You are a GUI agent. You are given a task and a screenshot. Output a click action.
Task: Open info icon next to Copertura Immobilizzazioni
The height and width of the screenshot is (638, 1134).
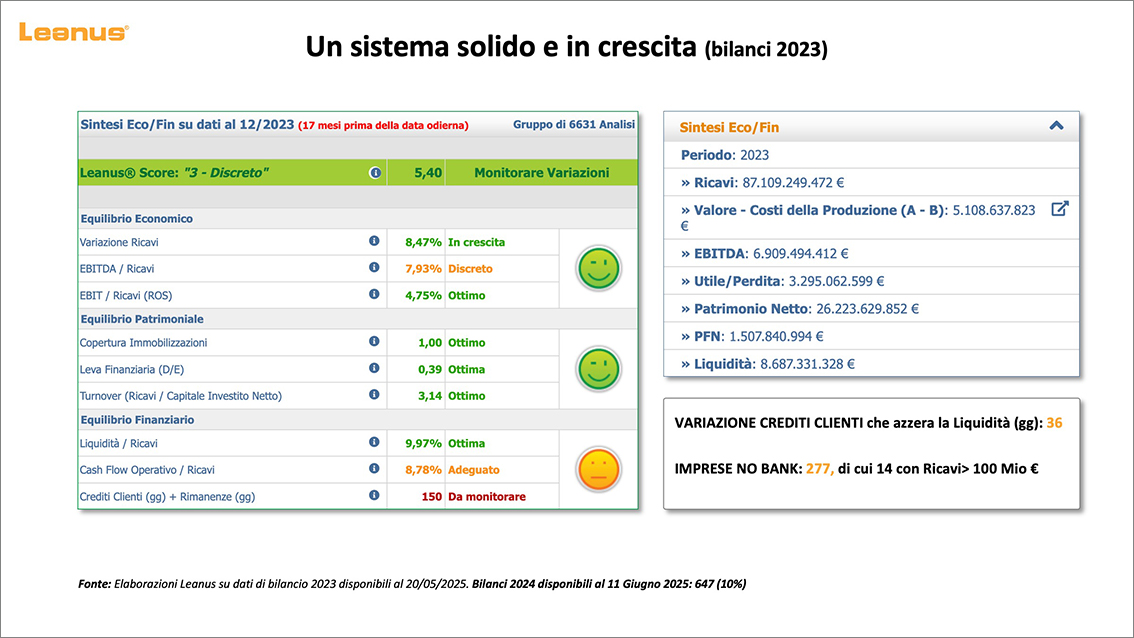point(374,341)
